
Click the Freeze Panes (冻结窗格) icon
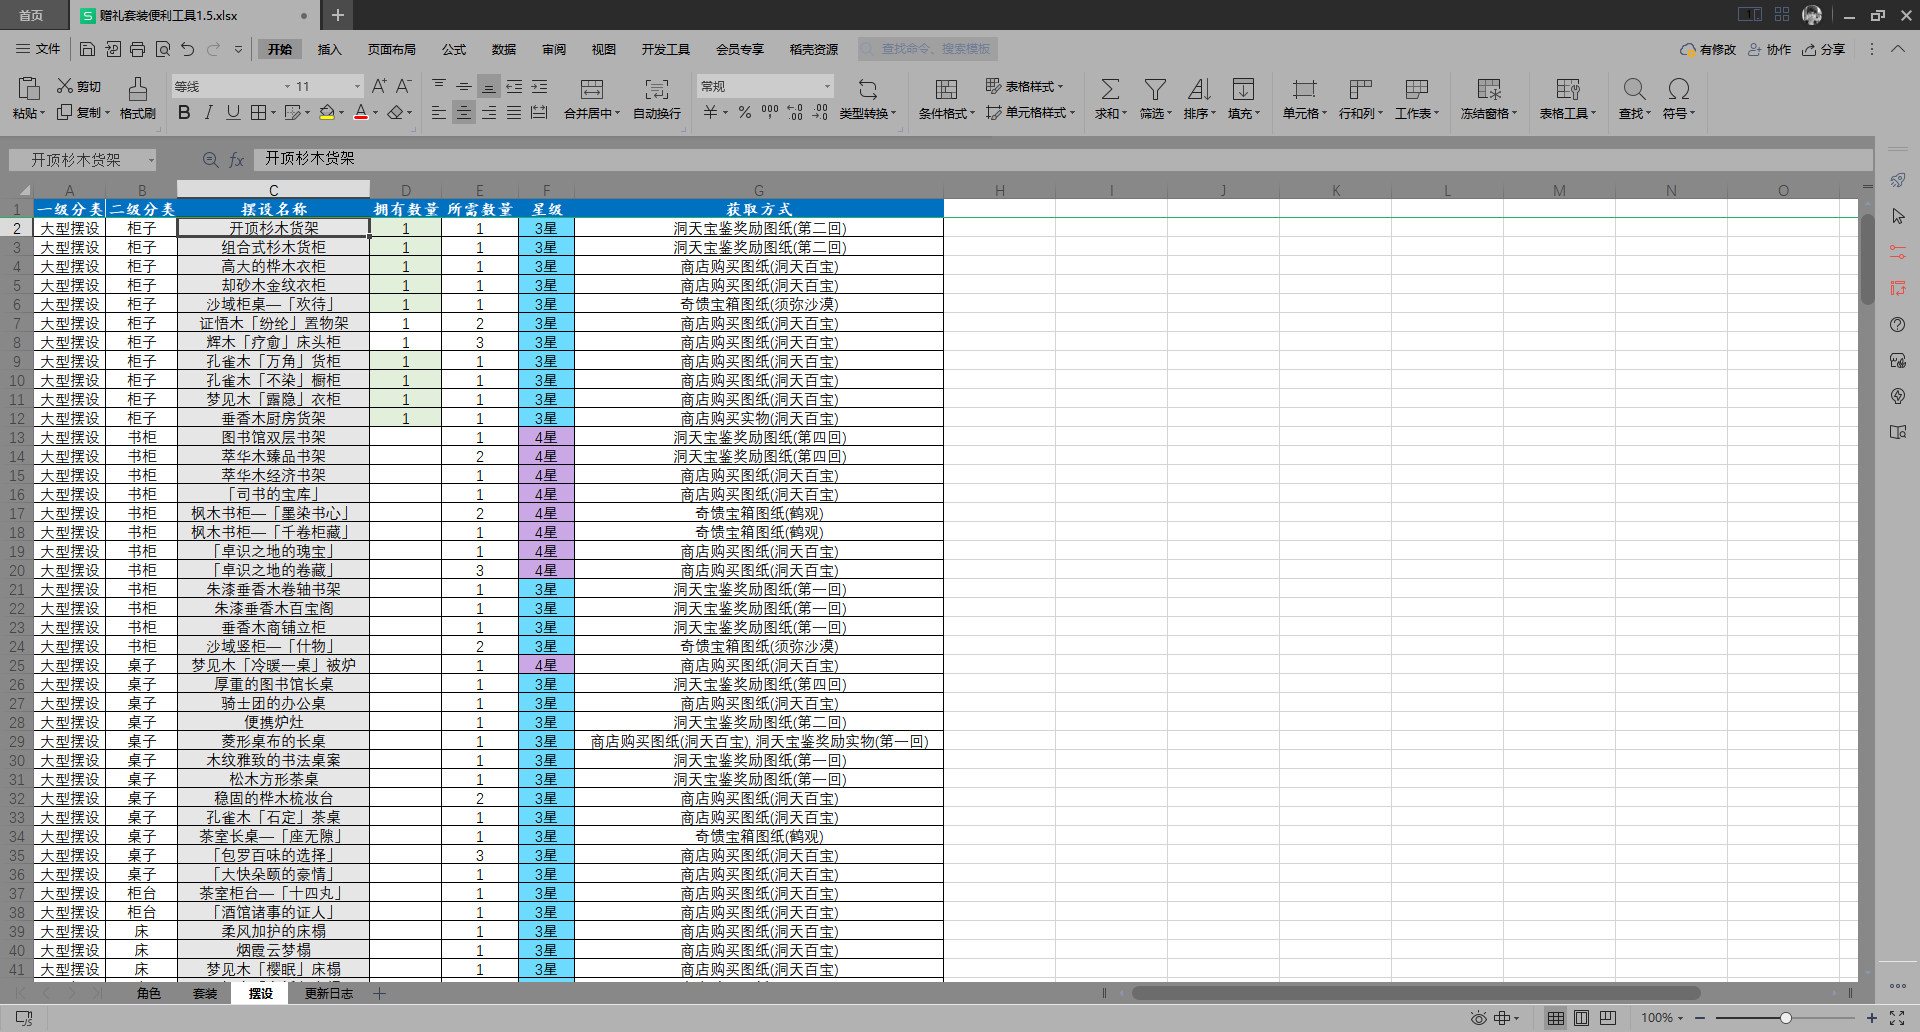[x=1489, y=89]
